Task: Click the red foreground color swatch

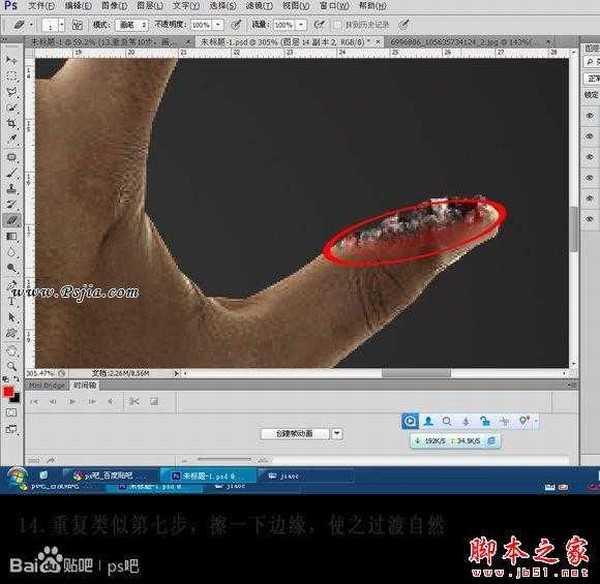Action: coord(8,392)
